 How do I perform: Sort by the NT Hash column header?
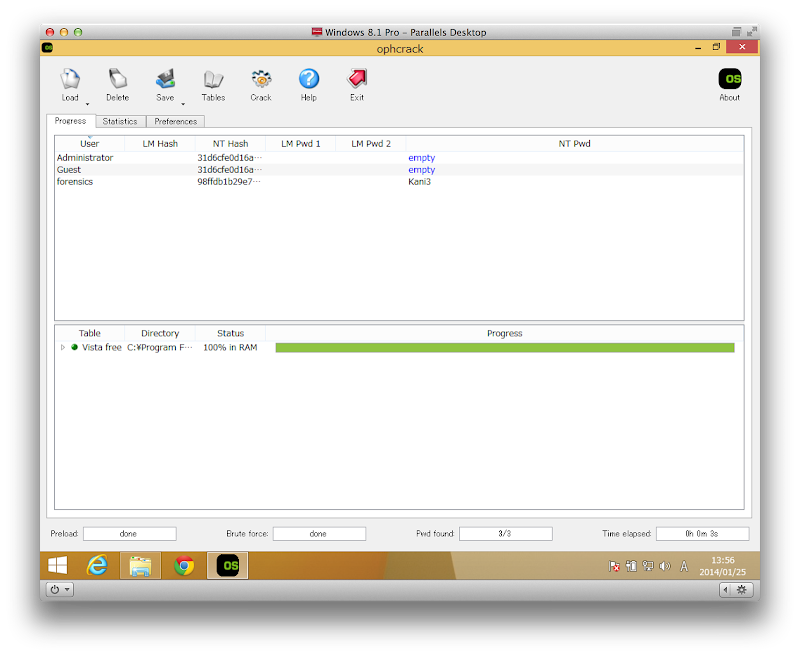coord(230,144)
